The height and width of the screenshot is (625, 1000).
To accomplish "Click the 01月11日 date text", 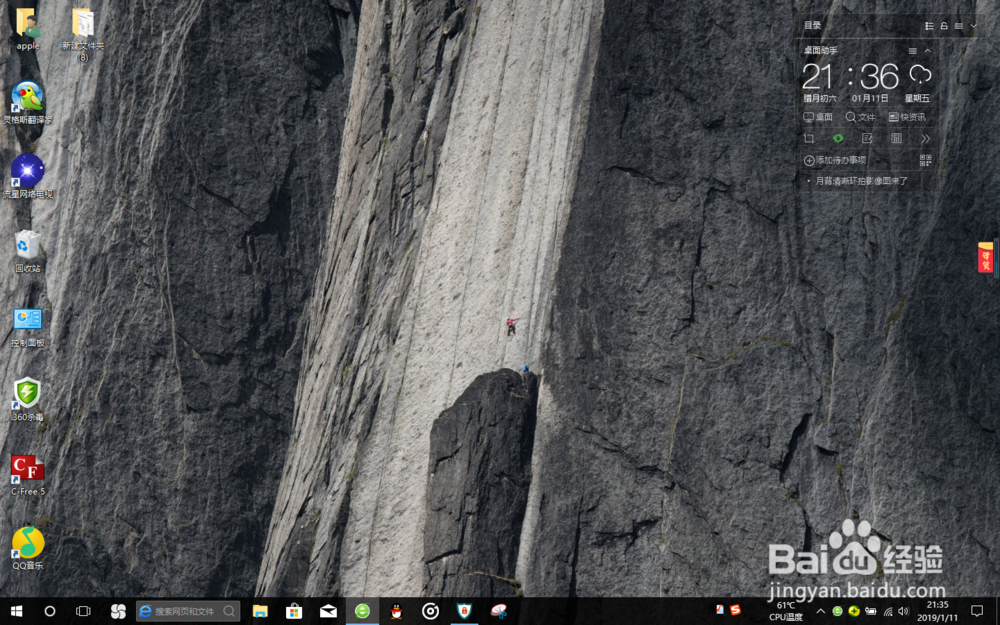I will click(869, 99).
